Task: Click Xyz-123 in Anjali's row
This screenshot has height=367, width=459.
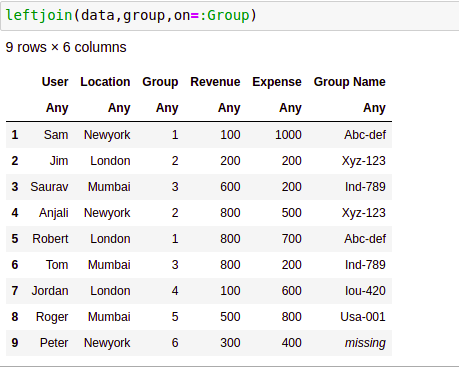Action: (364, 213)
